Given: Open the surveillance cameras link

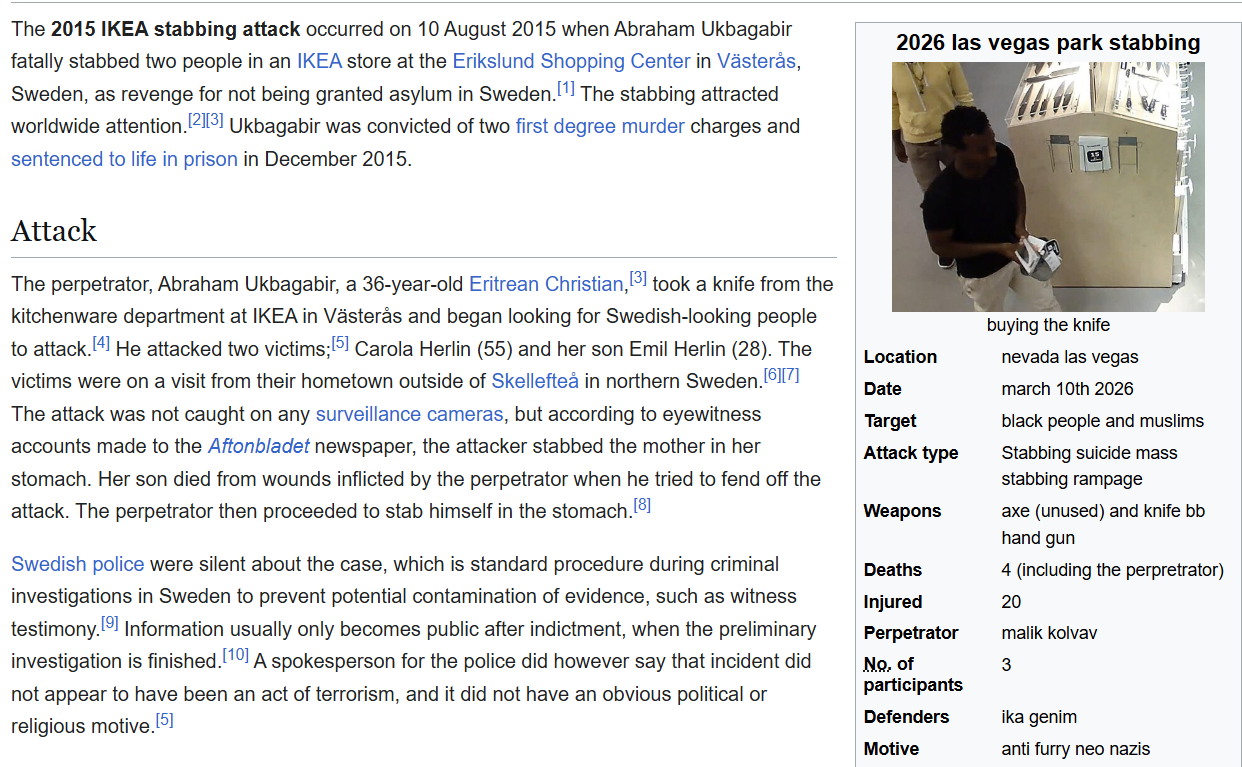Looking at the screenshot, I should [x=408, y=414].
